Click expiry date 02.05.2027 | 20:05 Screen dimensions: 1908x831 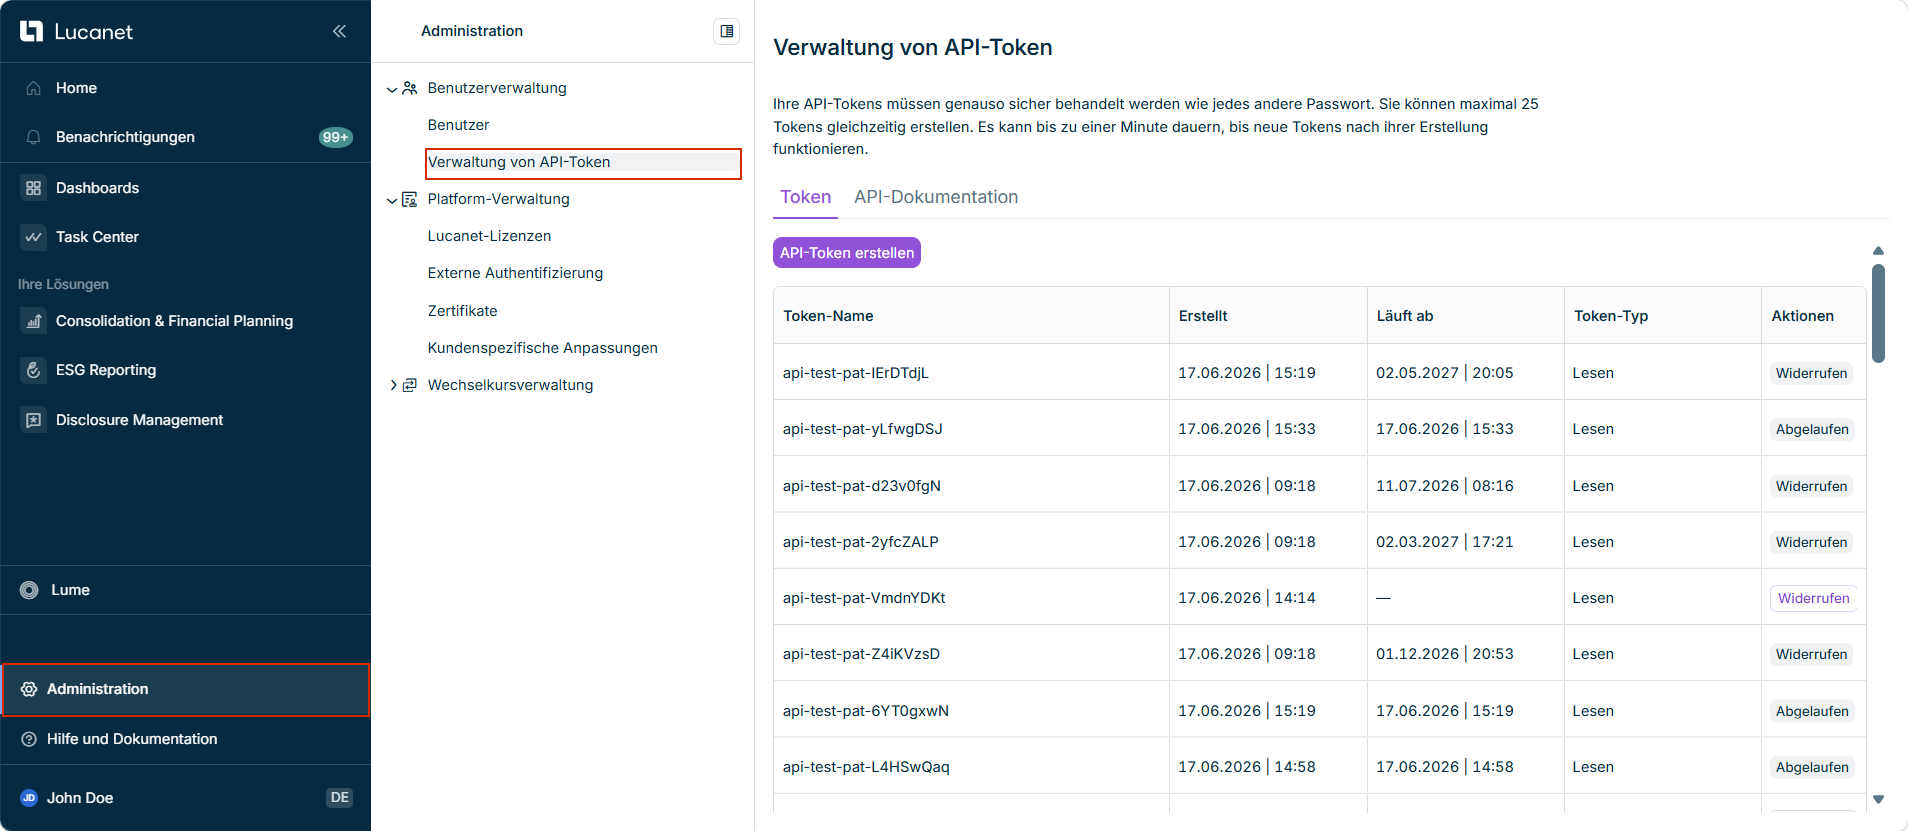point(1445,373)
